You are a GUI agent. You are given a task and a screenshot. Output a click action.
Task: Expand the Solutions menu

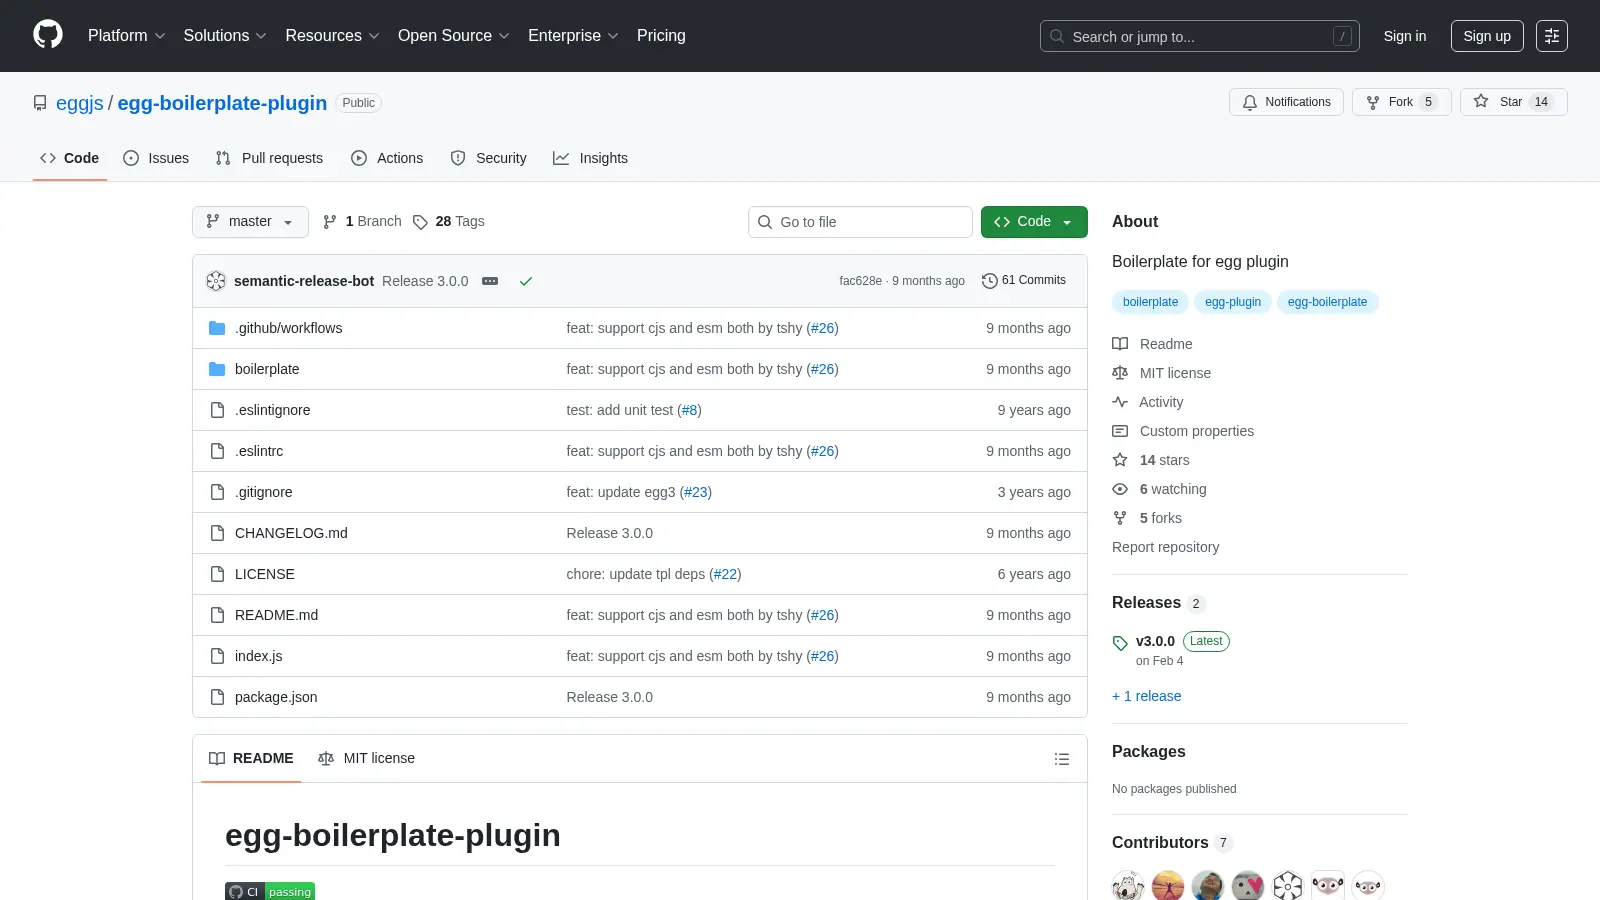tap(225, 36)
